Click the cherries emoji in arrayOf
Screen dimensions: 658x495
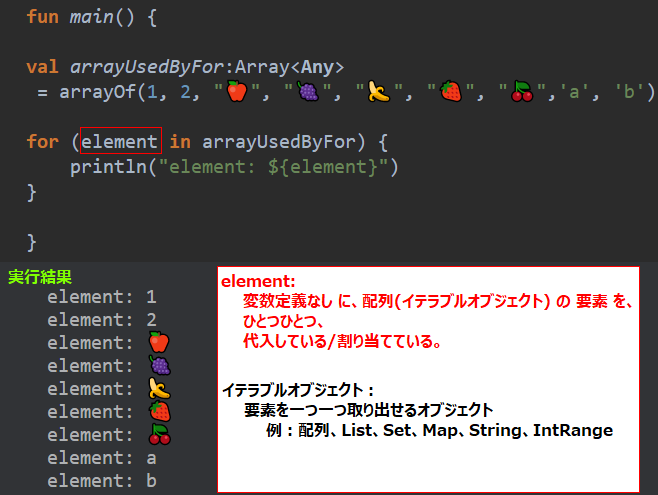pos(522,91)
